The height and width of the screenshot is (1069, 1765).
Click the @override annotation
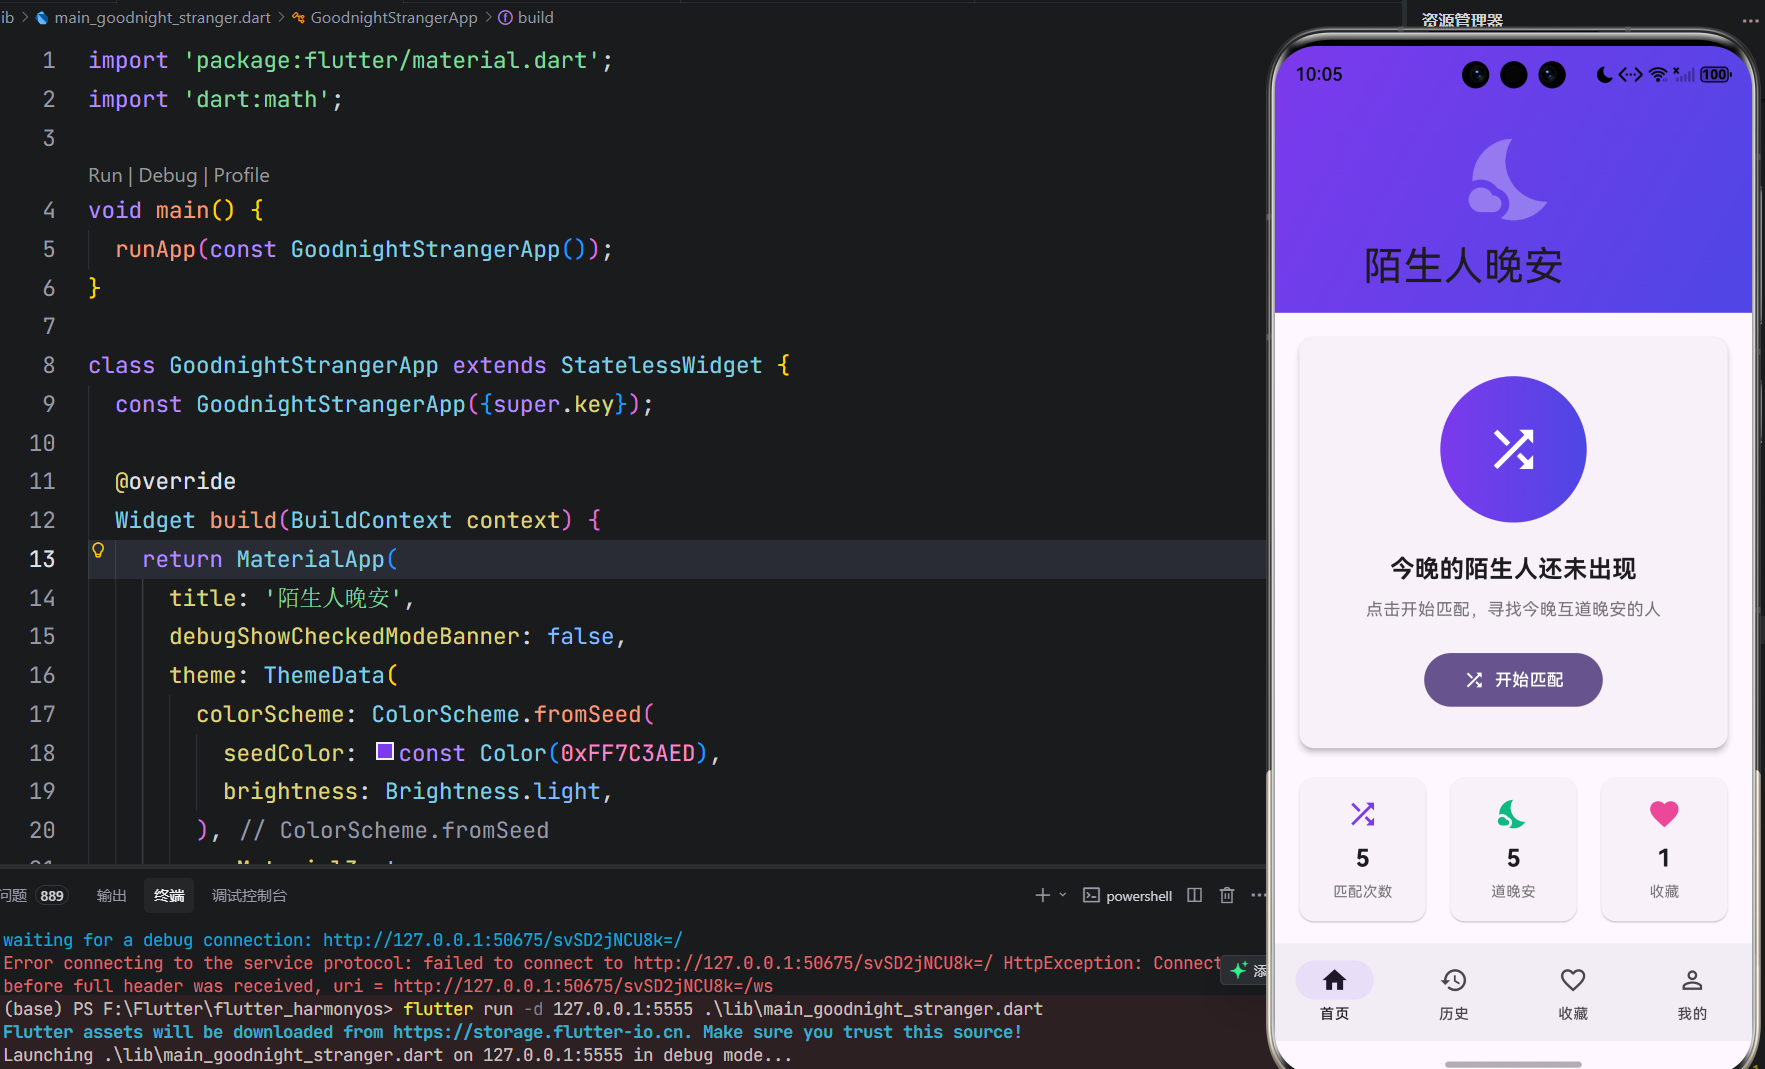(x=175, y=481)
